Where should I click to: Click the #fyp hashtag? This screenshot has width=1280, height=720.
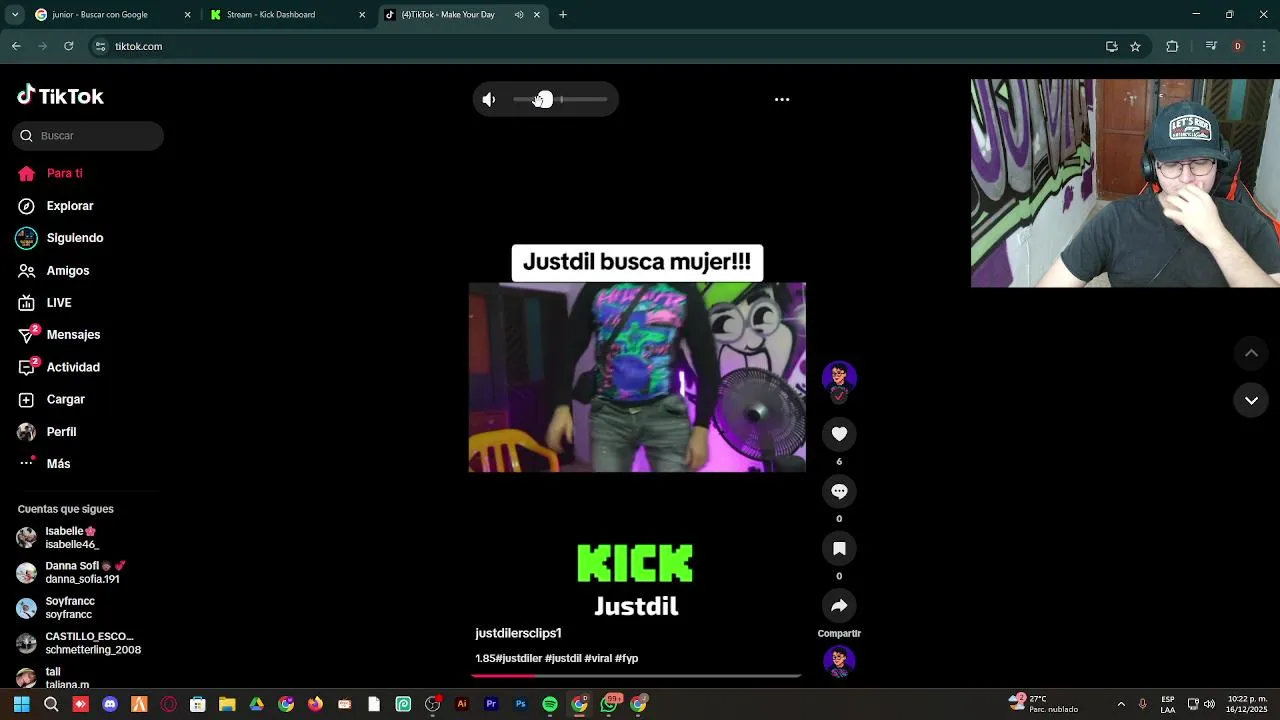626,658
